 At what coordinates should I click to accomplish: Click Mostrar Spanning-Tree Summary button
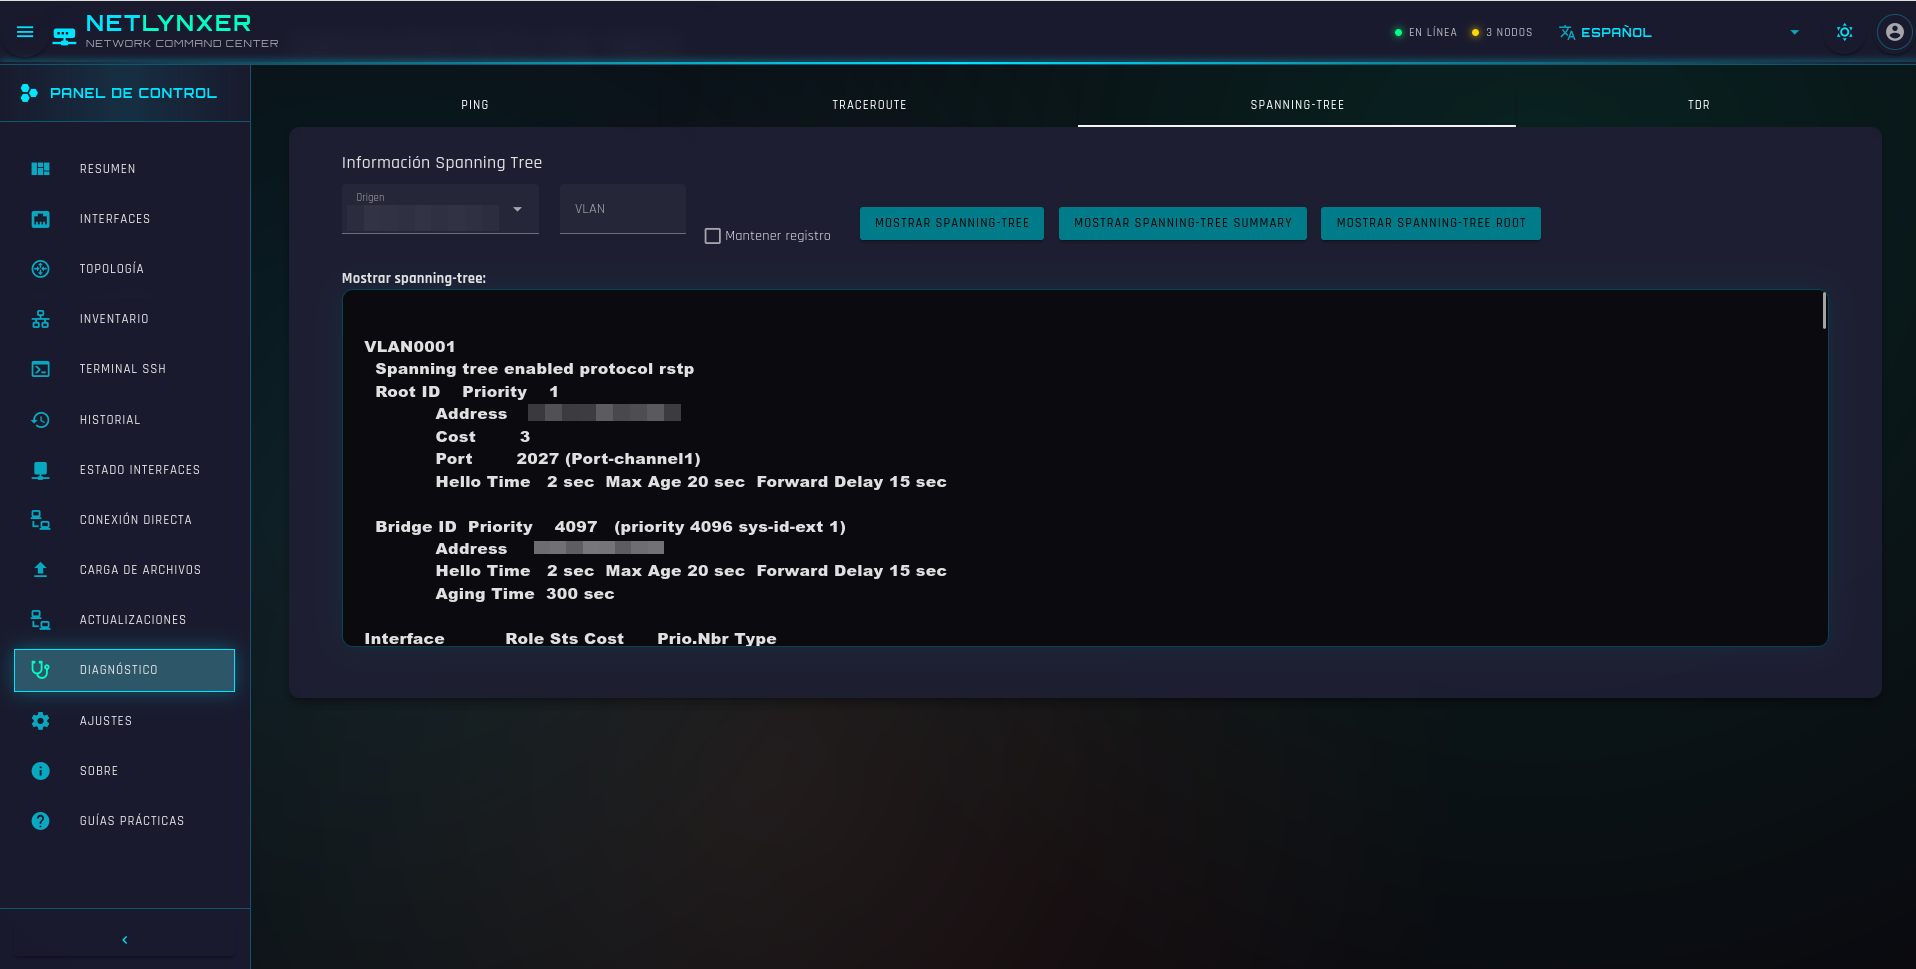point(1182,223)
